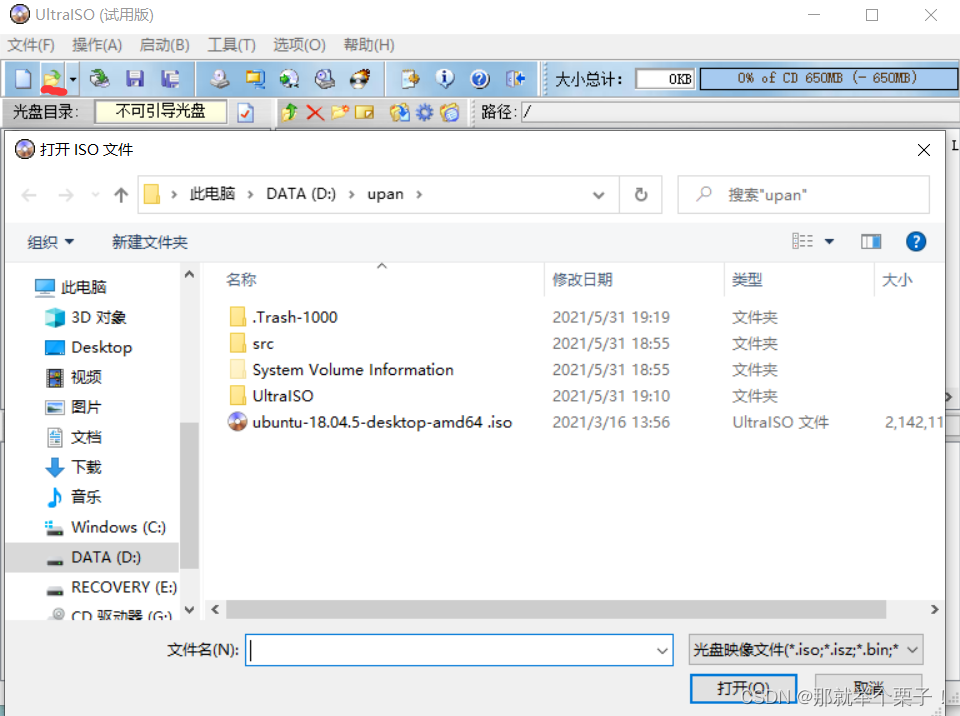Open the 选项(O) menu

(299, 45)
